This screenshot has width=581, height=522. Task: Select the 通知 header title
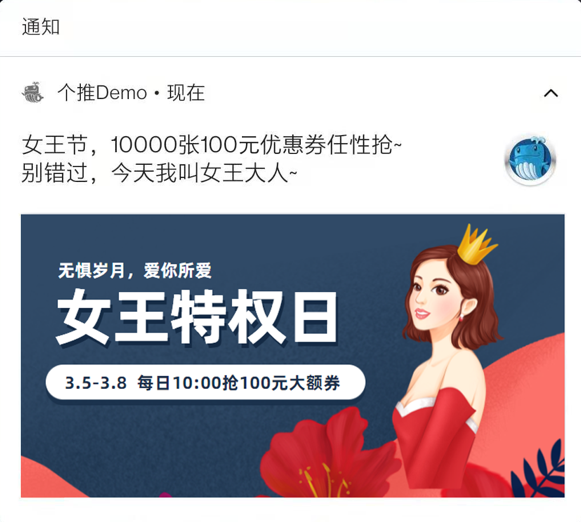click(41, 27)
